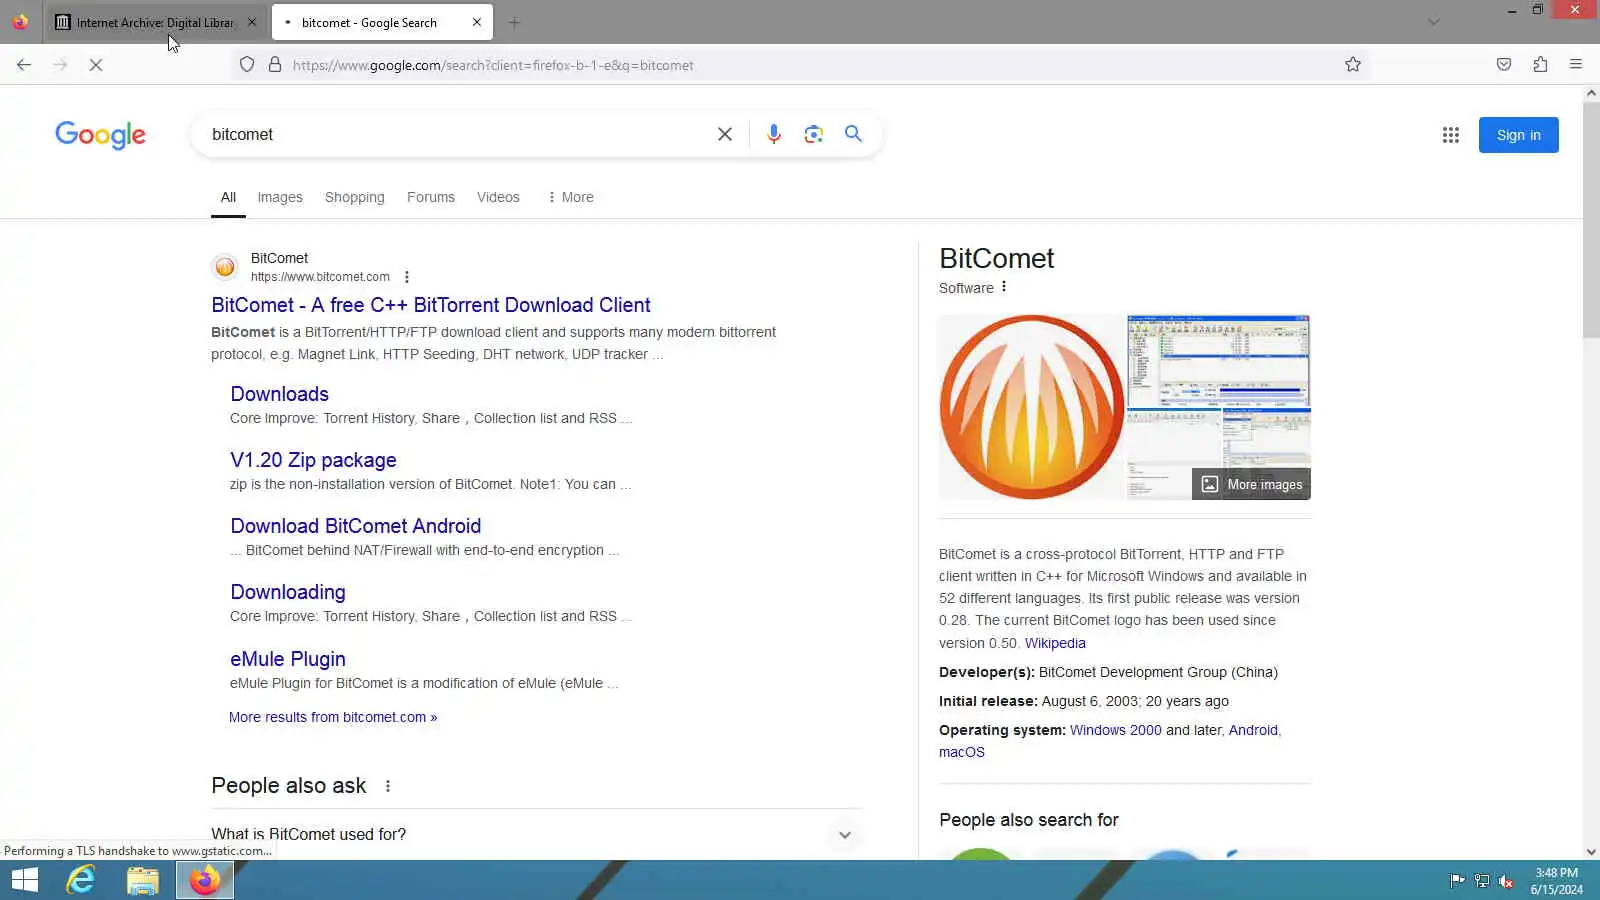Open the Firefox application menu
The image size is (1600, 900).
click(1576, 65)
